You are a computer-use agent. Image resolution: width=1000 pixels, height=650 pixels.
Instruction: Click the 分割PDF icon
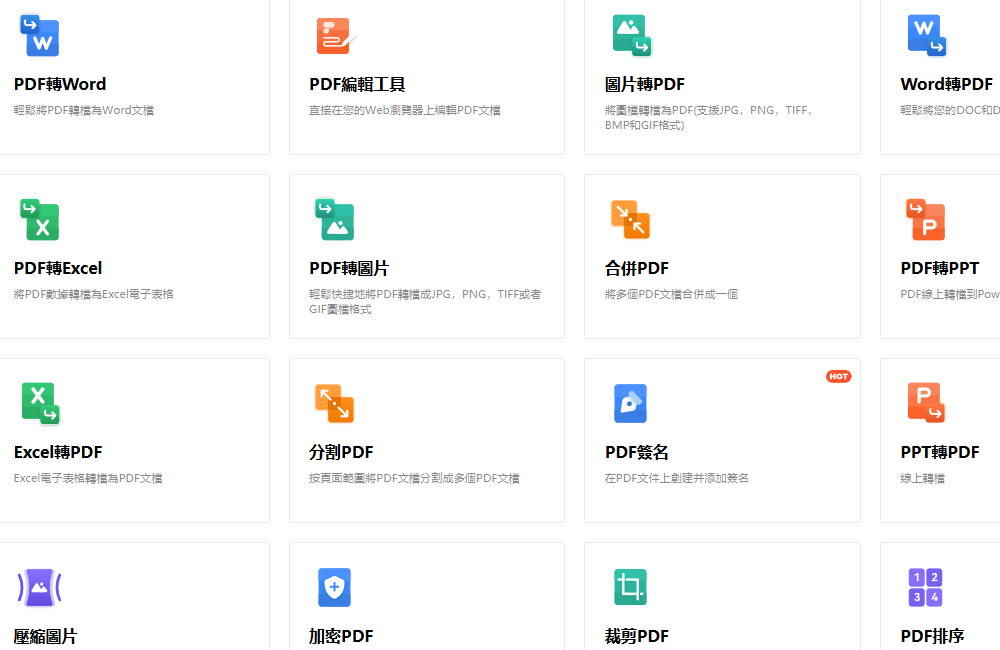point(334,403)
